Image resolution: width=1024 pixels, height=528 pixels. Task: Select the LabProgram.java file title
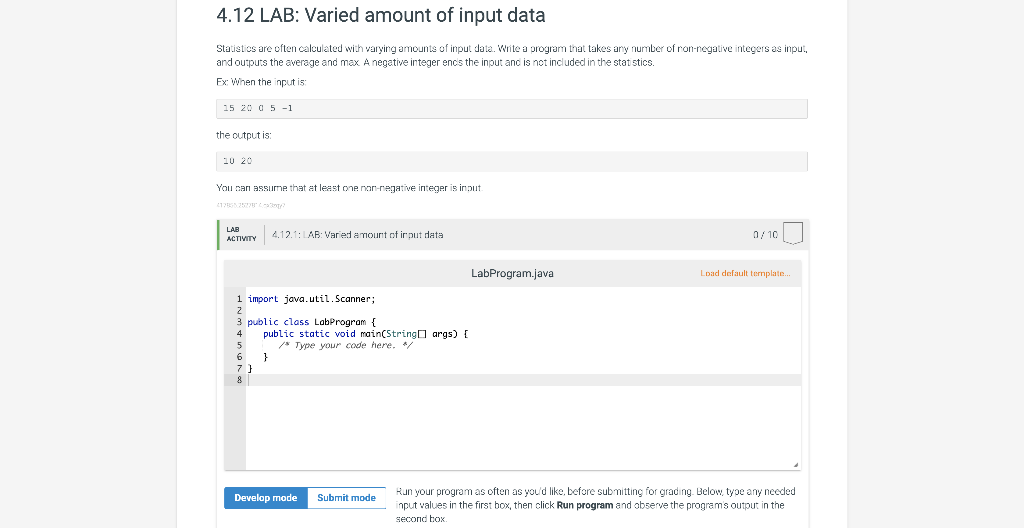tap(511, 272)
